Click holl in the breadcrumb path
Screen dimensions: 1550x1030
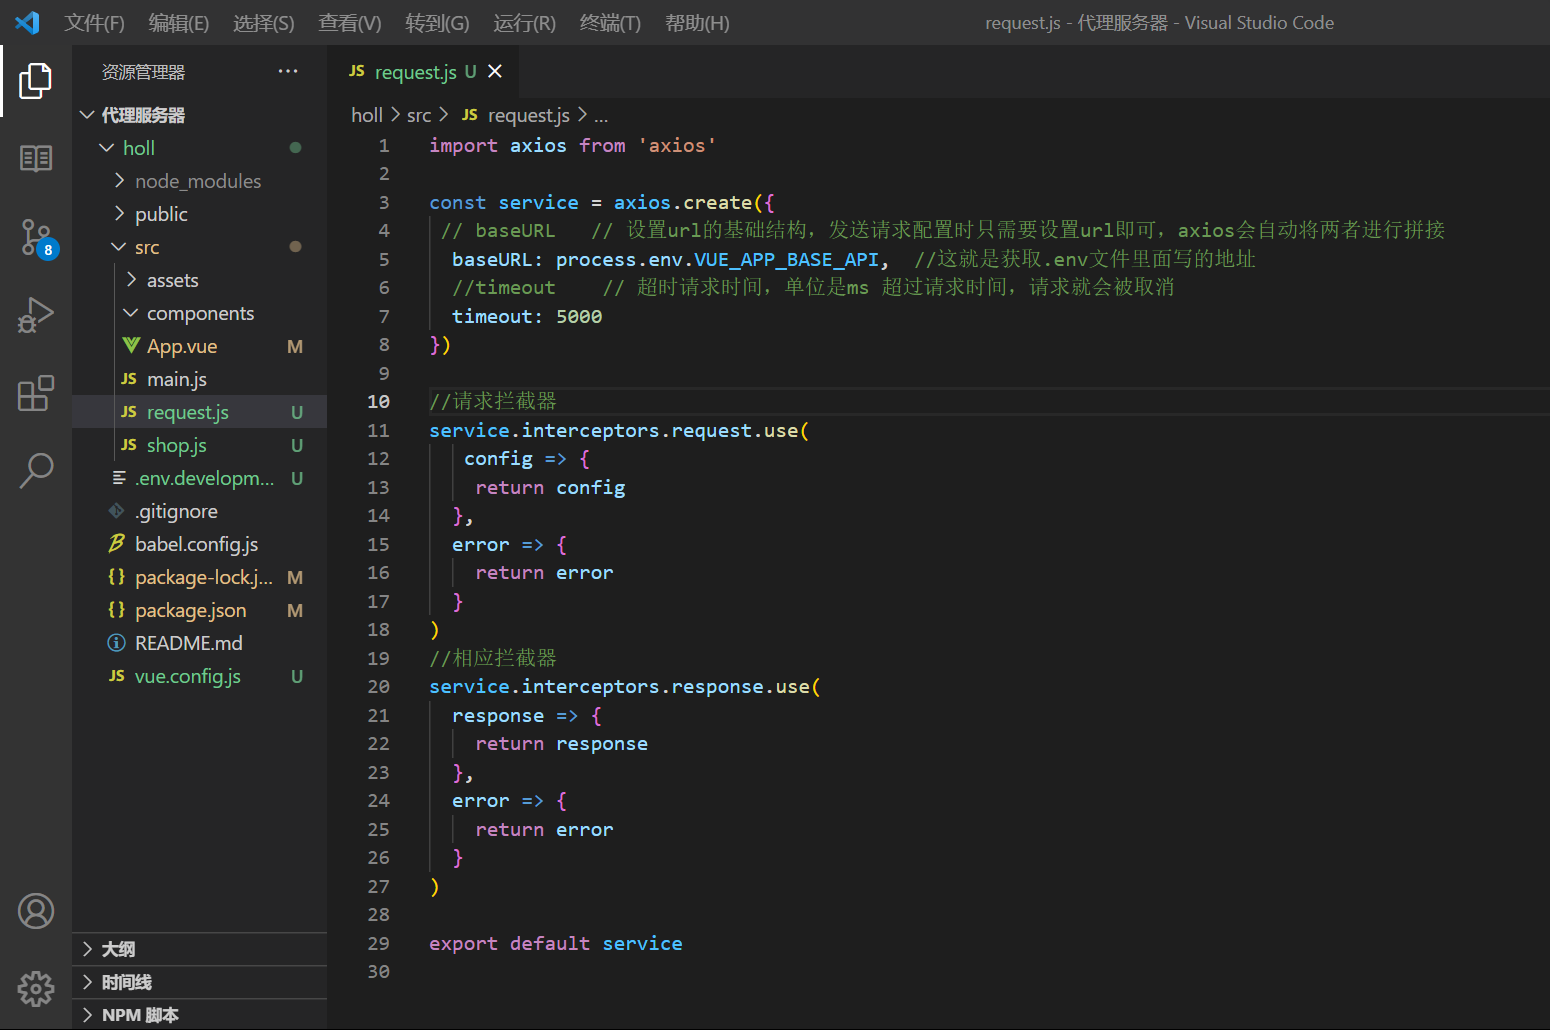[367, 115]
